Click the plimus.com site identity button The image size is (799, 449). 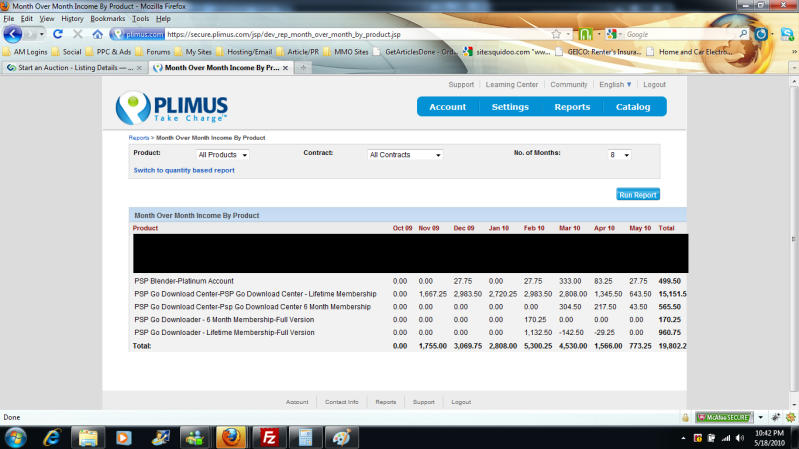pos(138,34)
